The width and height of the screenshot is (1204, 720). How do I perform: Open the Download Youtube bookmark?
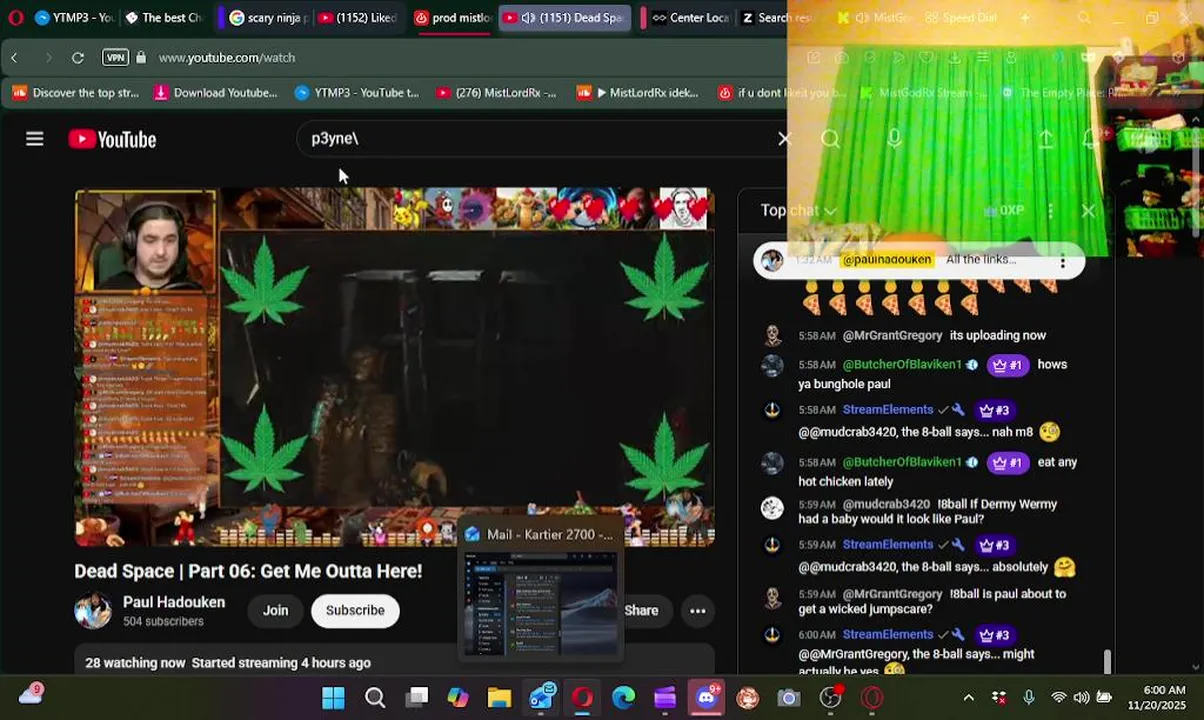(x=215, y=93)
